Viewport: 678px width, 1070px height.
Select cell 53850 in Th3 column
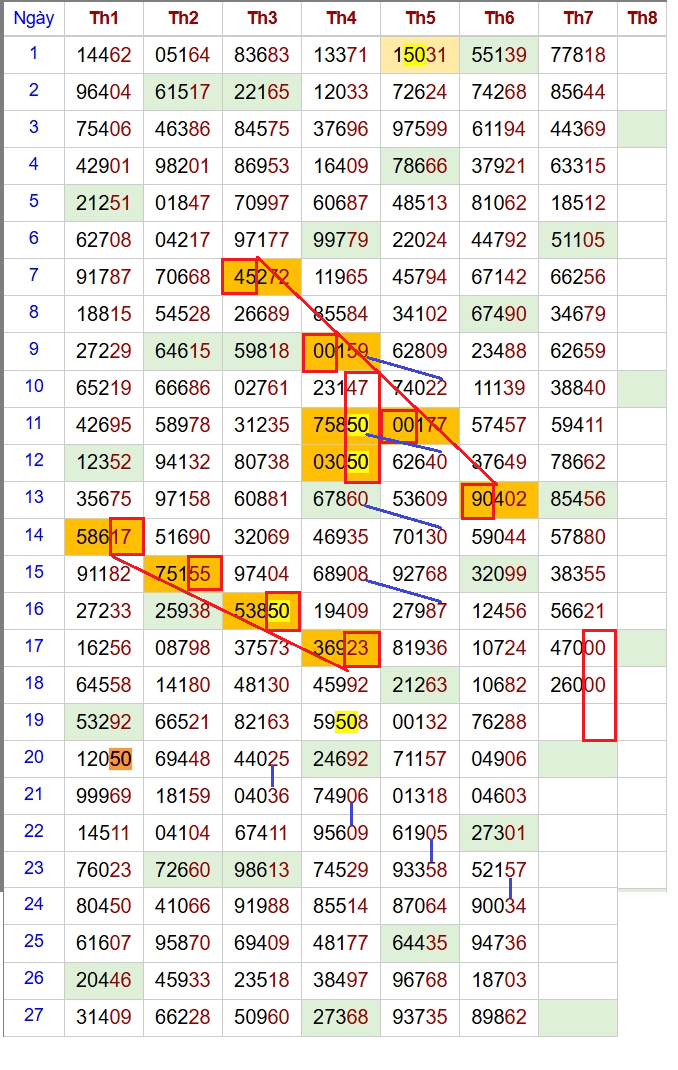[x=262, y=611]
